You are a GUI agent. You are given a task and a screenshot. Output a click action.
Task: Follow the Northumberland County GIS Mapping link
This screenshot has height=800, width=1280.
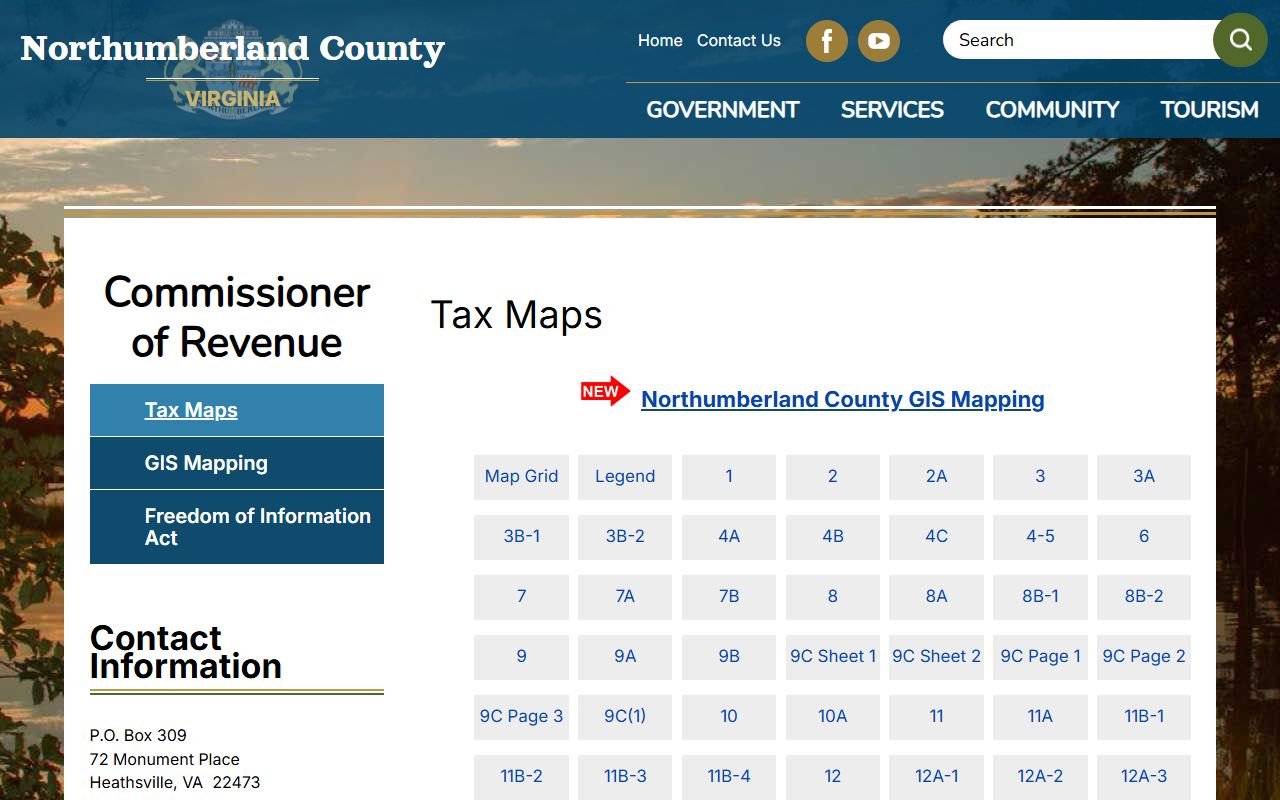(x=843, y=399)
